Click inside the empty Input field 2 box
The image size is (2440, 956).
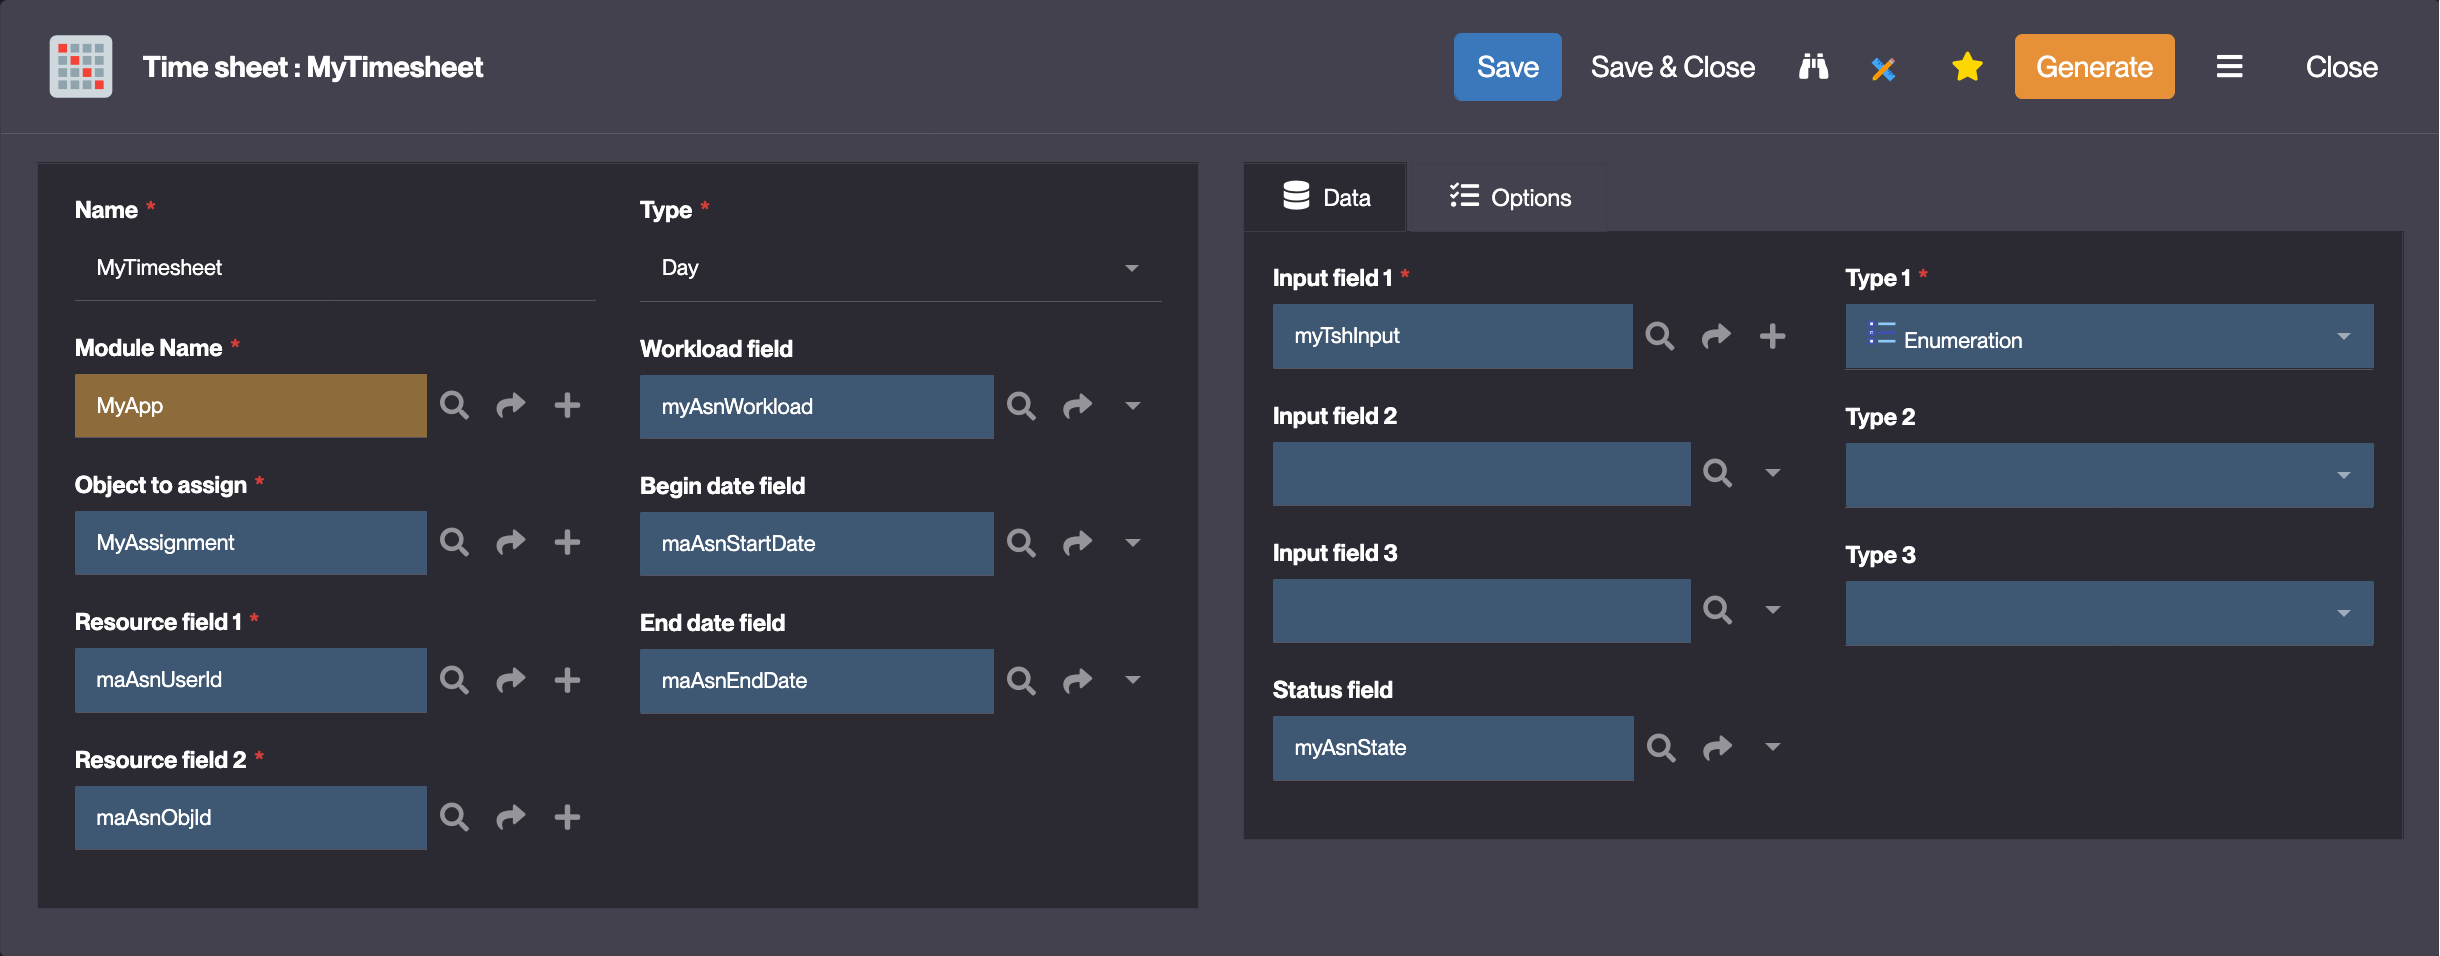(x=1480, y=474)
